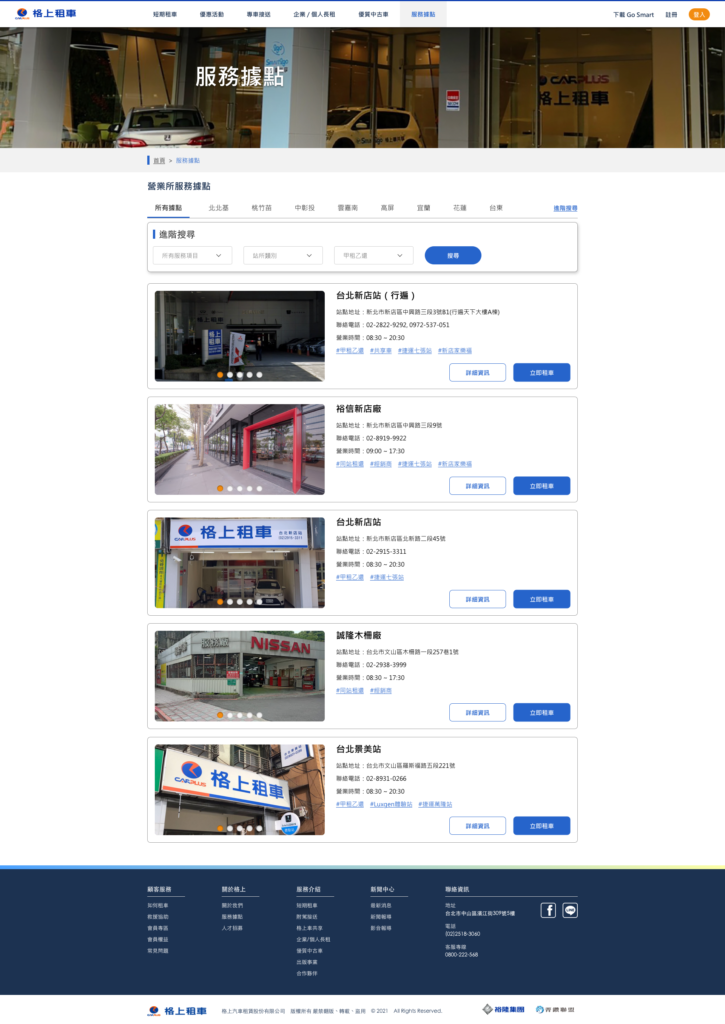Click the footer 格上租車 logo

(177, 1011)
